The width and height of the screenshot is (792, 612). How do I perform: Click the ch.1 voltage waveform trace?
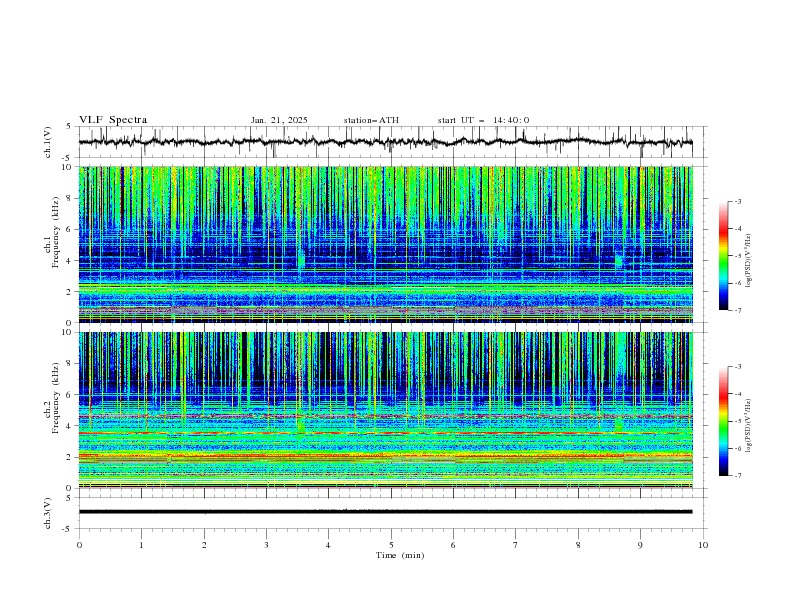coord(385,142)
